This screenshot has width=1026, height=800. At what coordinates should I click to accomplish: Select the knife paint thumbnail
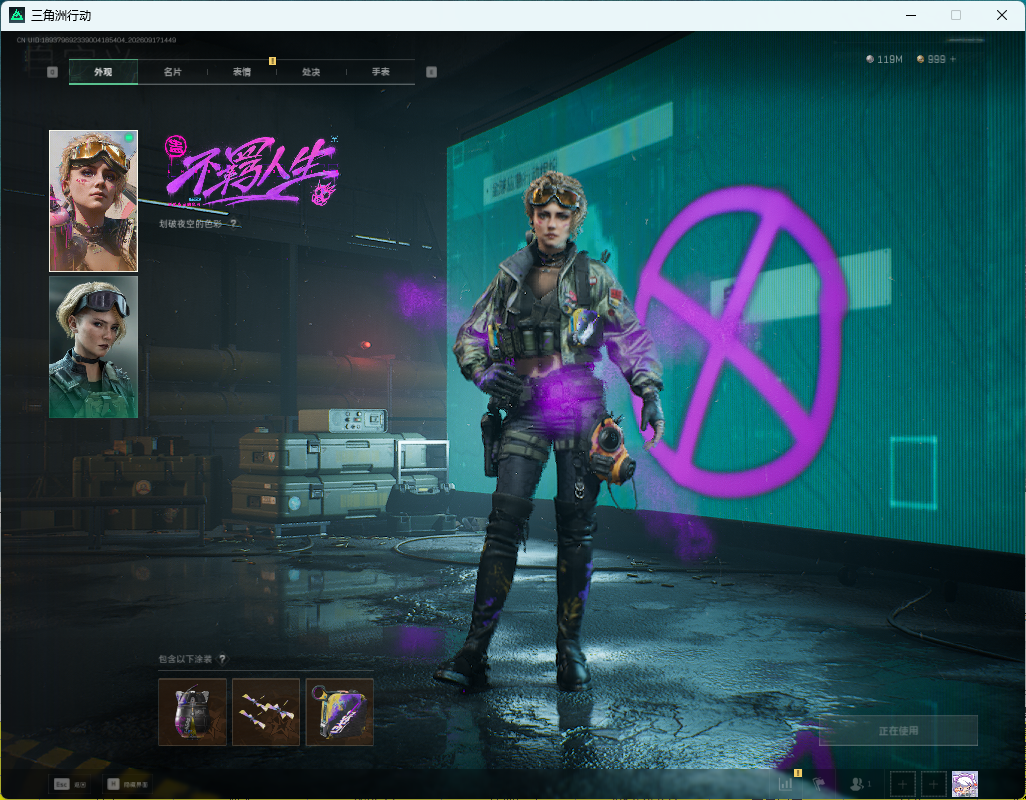click(266, 712)
